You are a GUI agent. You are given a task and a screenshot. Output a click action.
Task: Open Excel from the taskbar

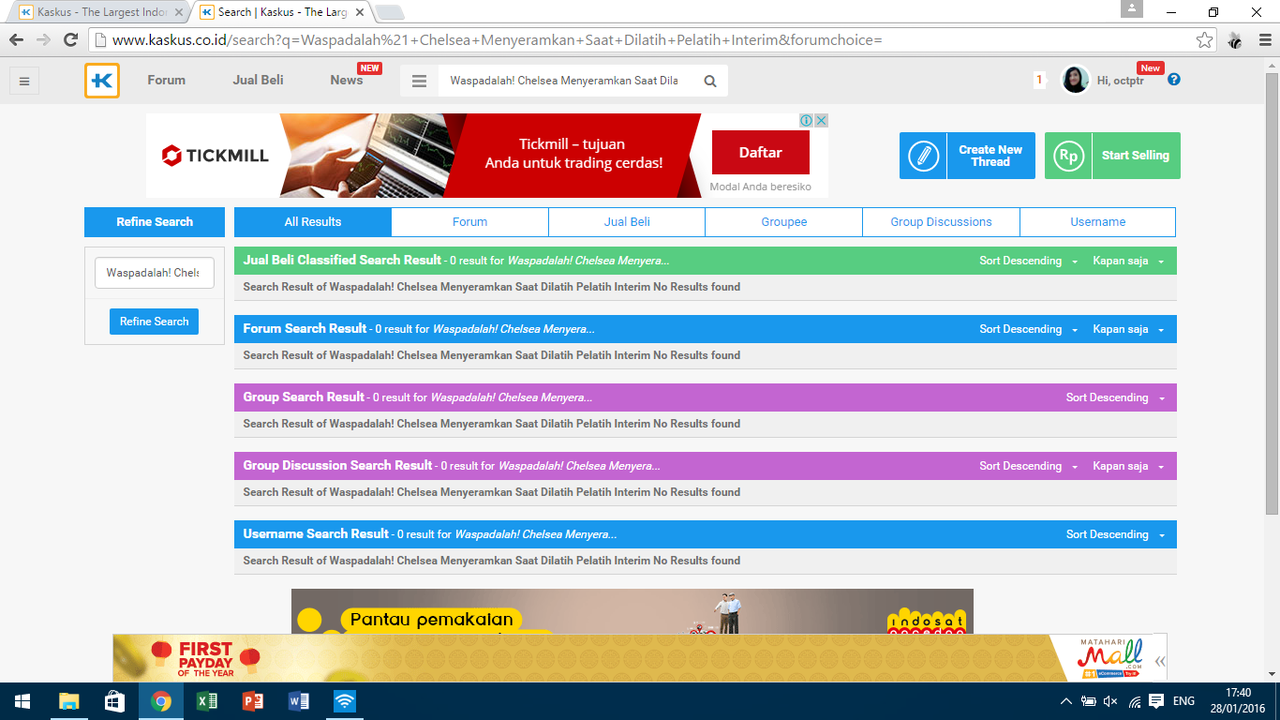[207, 701]
